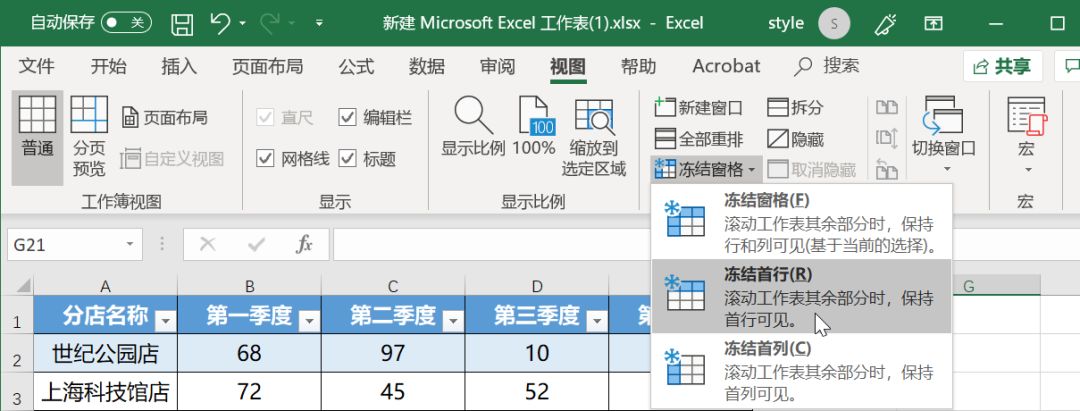The height and width of the screenshot is (411, 1080).
Task: Open Ribbon Display Options icon
Action: [x=934, y=24]
